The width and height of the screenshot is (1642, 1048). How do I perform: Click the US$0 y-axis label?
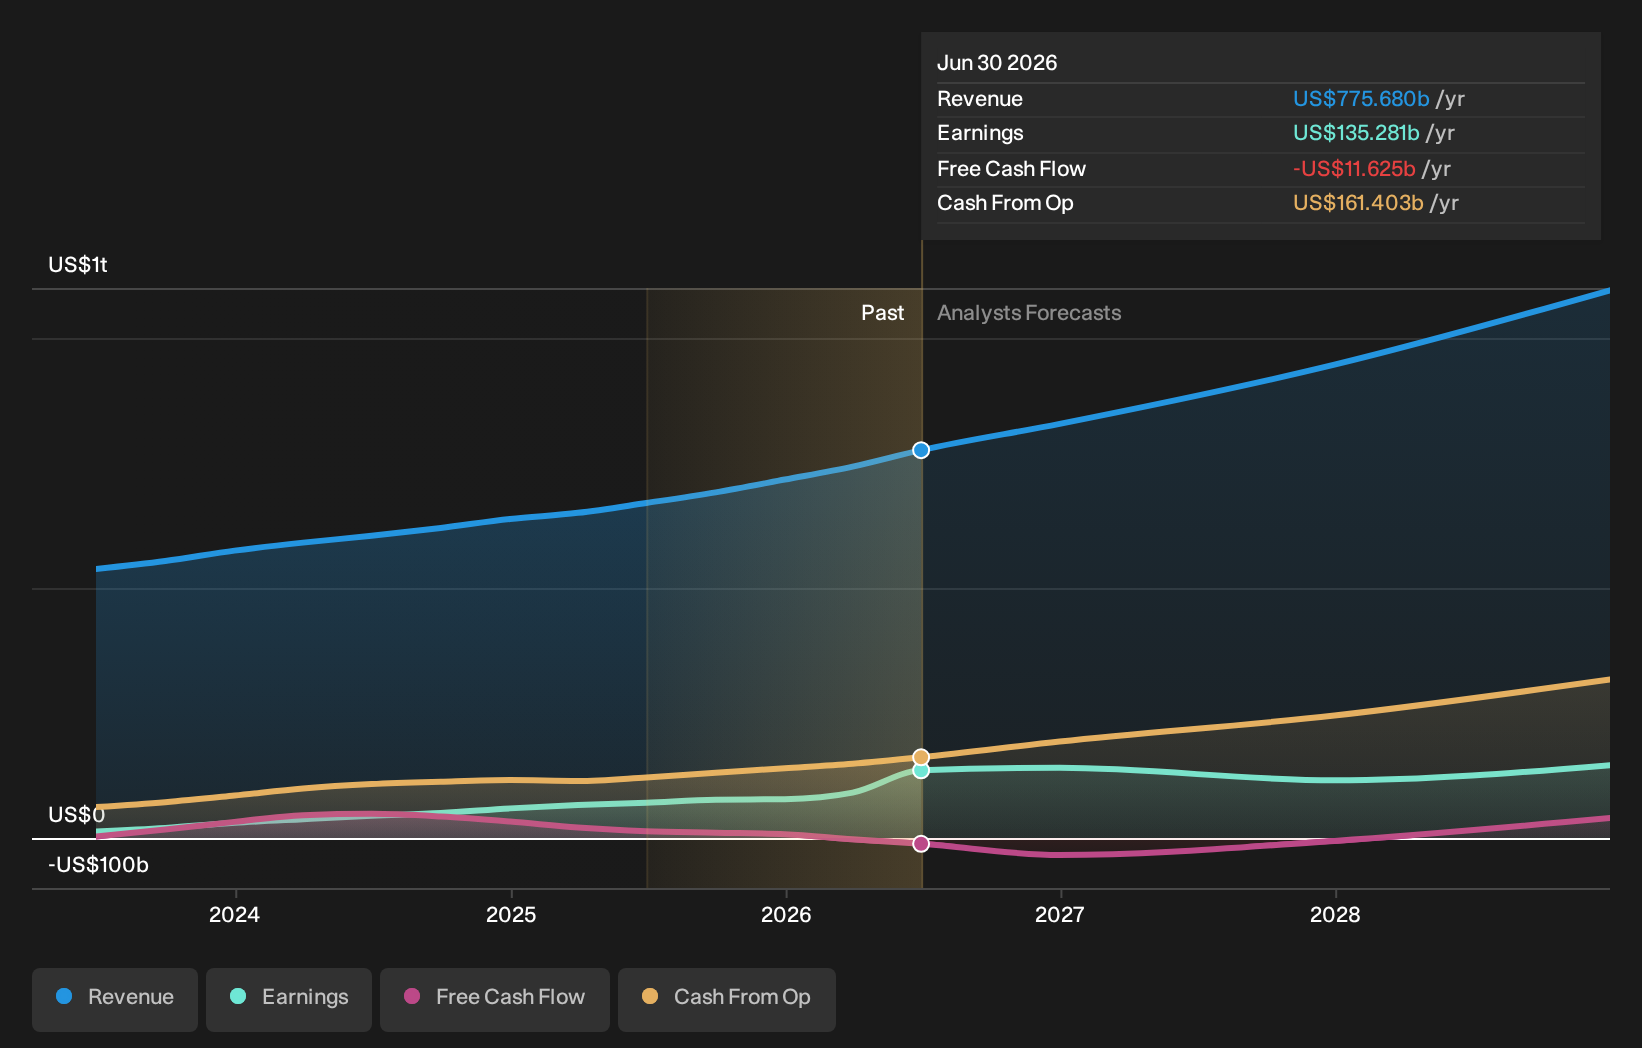click(76, 815)
